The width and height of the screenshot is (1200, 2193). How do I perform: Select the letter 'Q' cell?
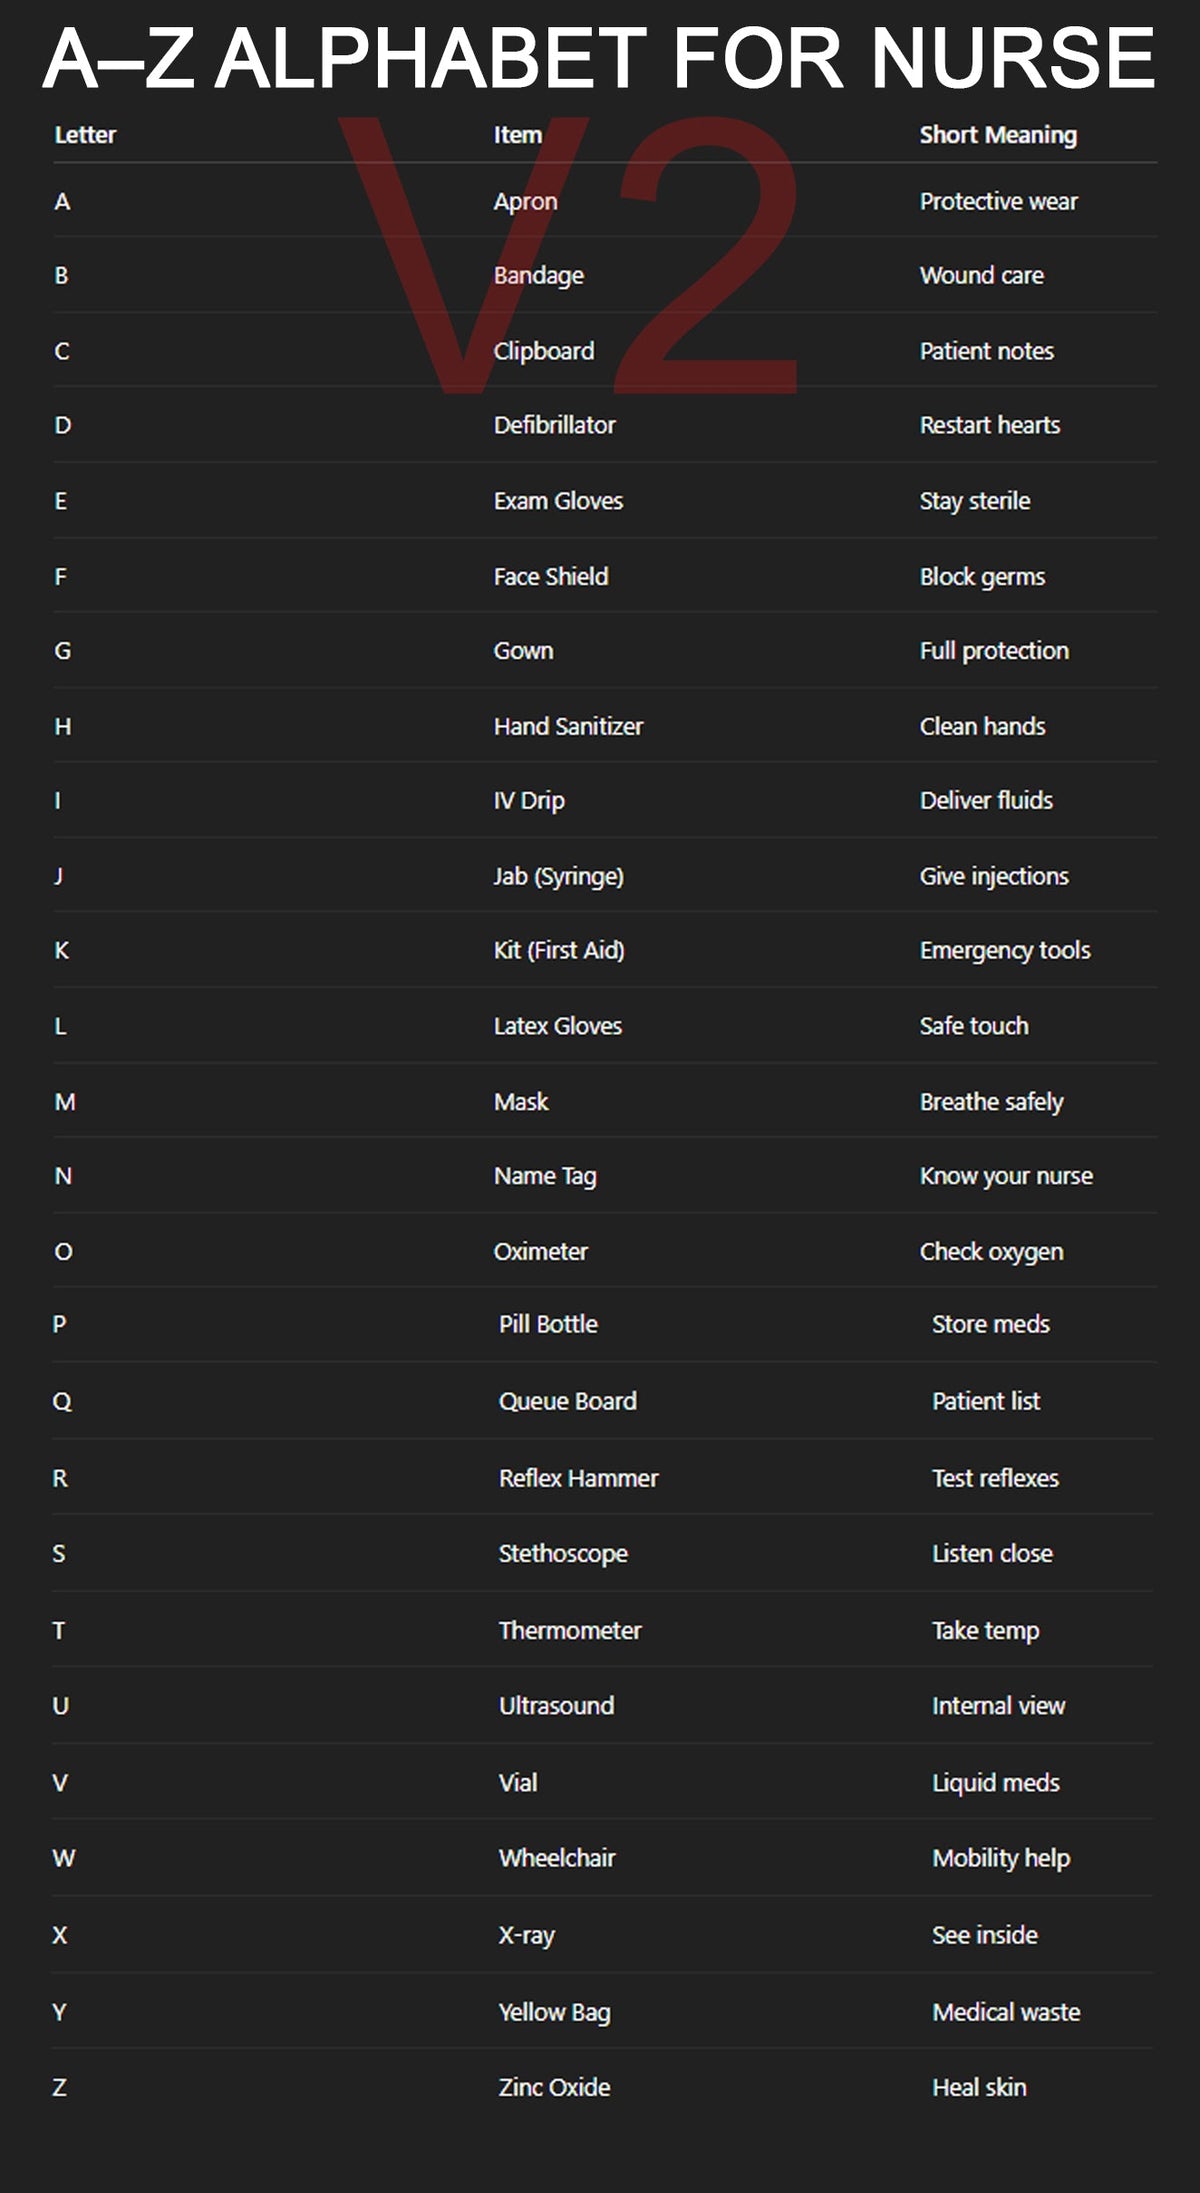[x=62, y=1401]
